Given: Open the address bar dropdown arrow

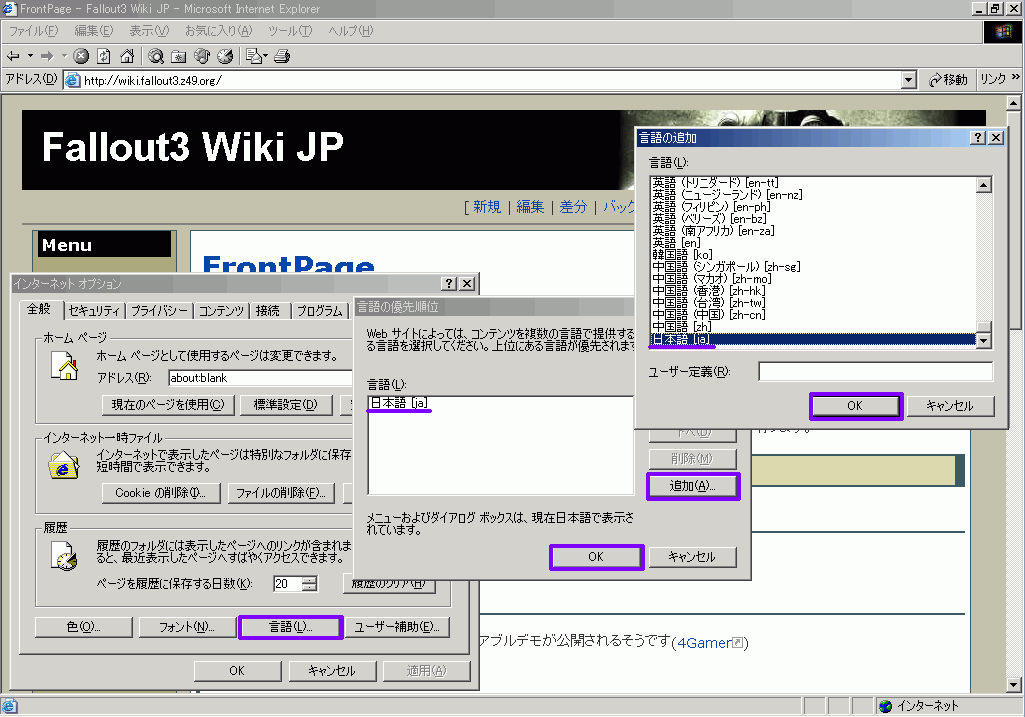Looking at the screenshot, I should [x=908, y=80].
